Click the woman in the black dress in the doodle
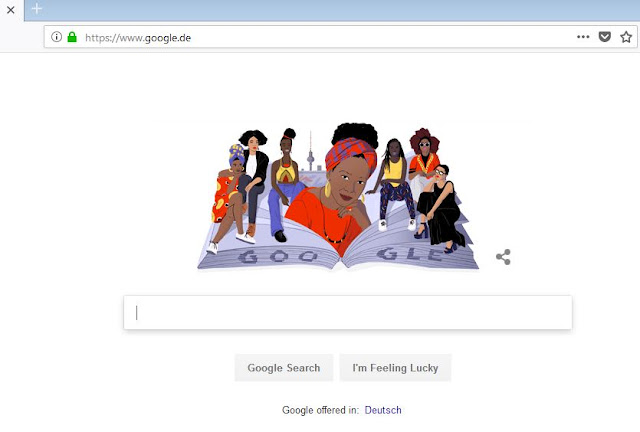This screenshot has height=432, width=640. tap(440, 208)
